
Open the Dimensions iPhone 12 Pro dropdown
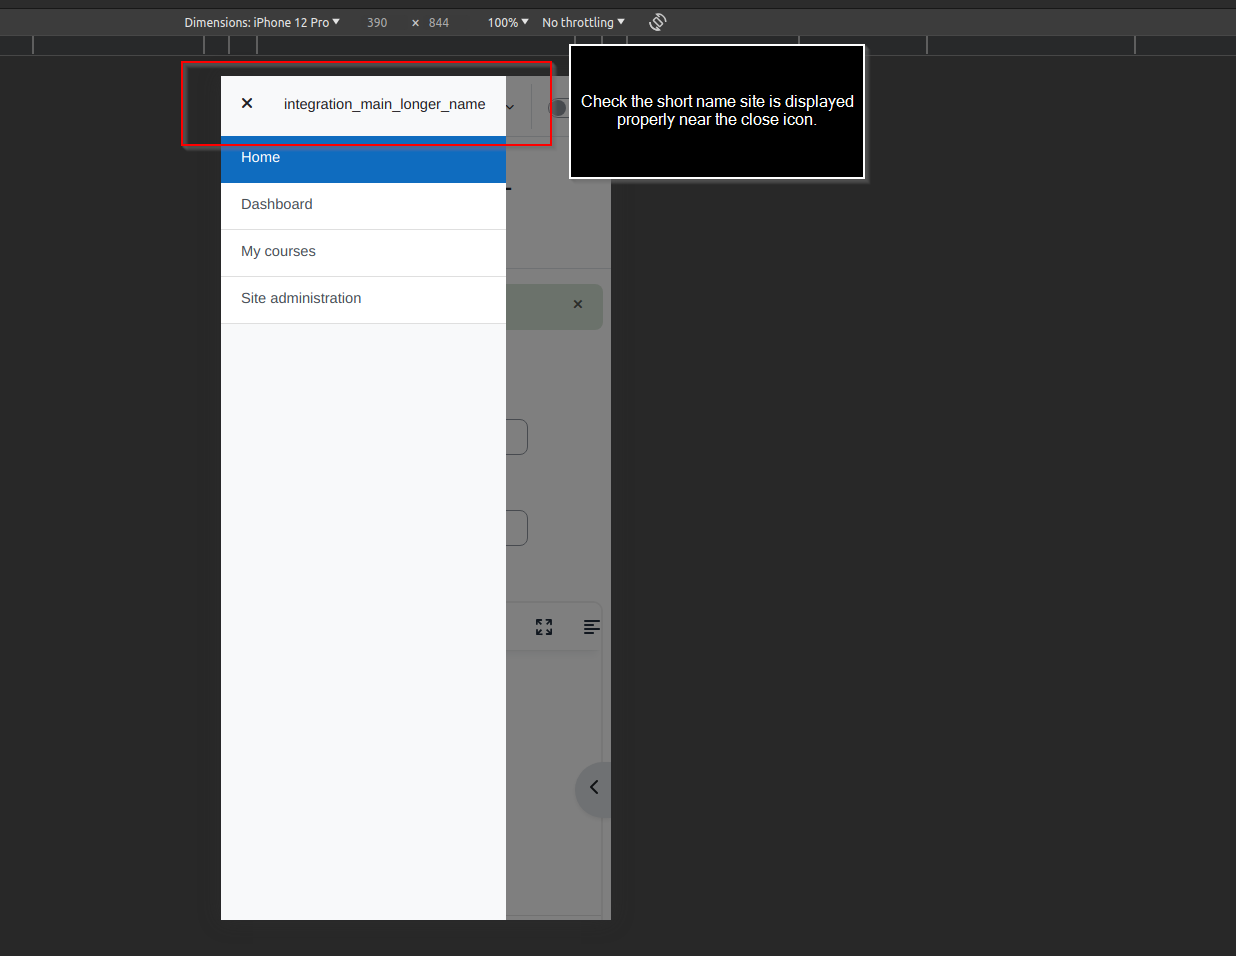point(262,22)
